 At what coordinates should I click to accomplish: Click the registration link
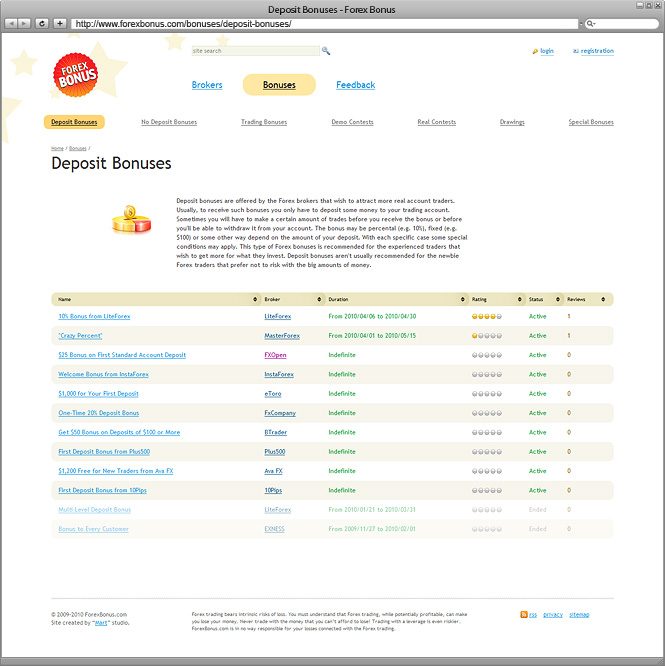[x=597, y=51]
